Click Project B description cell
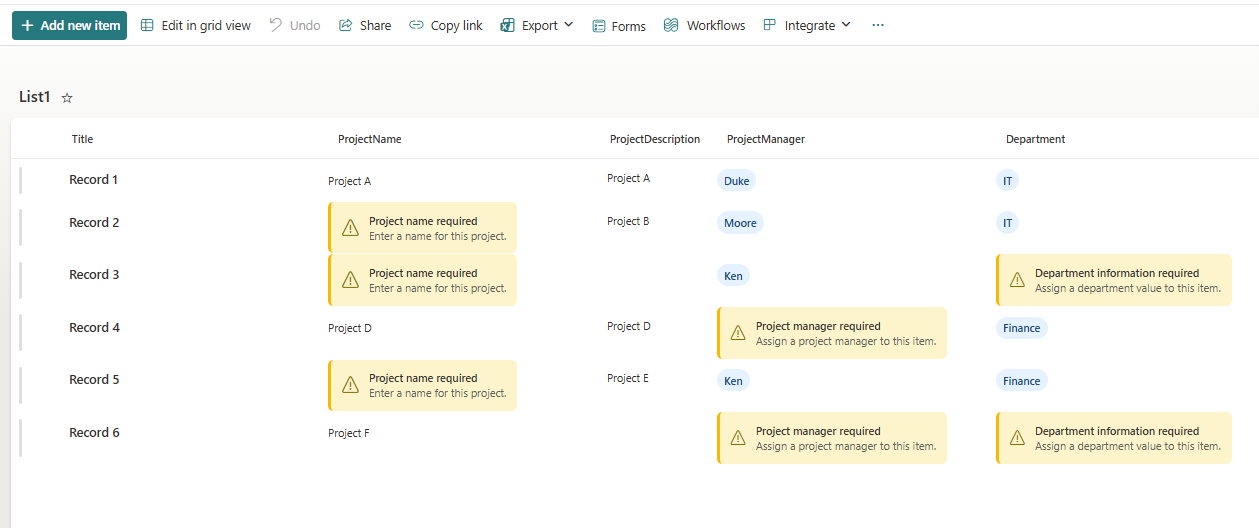 pyautogui.click(x=628, y=221)
